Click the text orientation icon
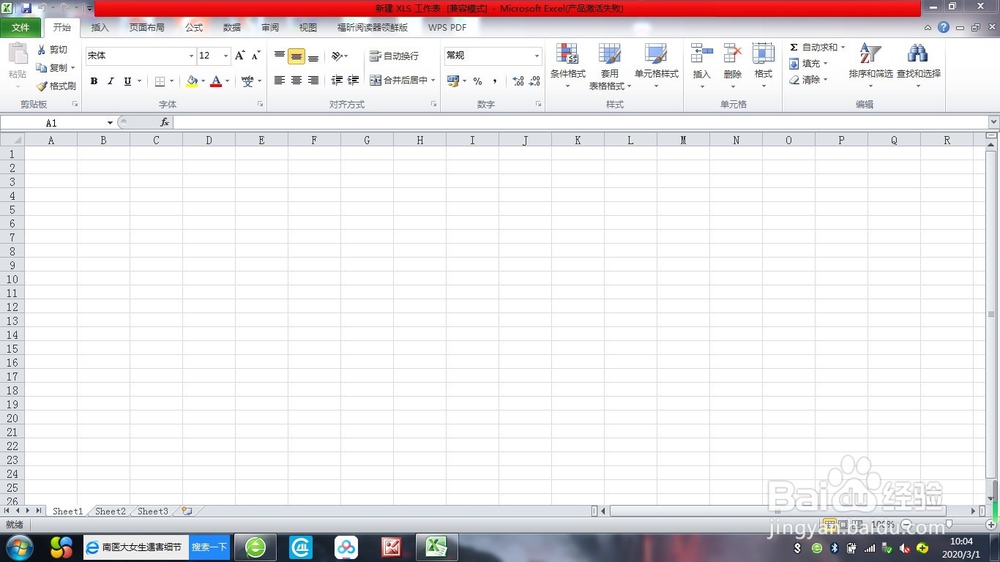This screenshot has height=562, width=1000. (x=337, y=56)
